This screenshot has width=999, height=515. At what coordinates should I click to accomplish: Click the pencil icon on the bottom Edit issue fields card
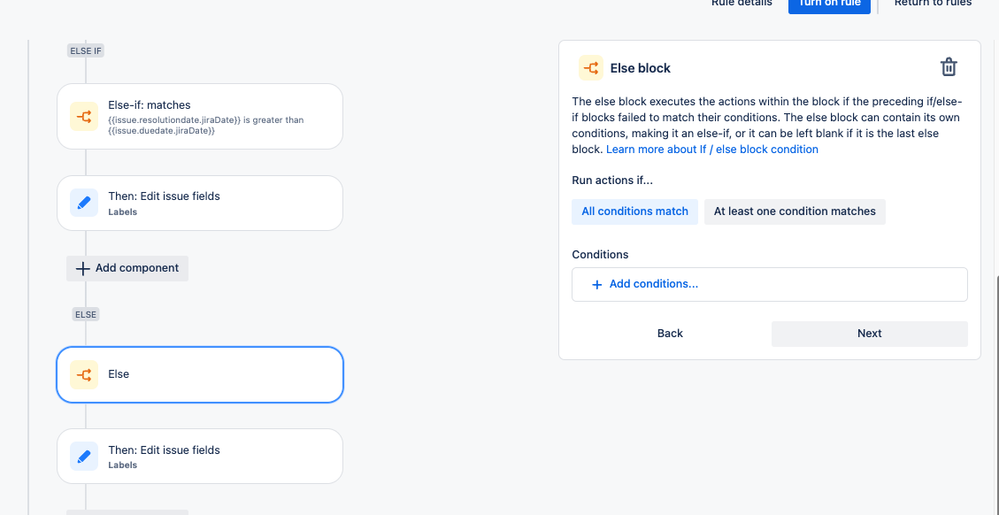[x=84, y=456]
